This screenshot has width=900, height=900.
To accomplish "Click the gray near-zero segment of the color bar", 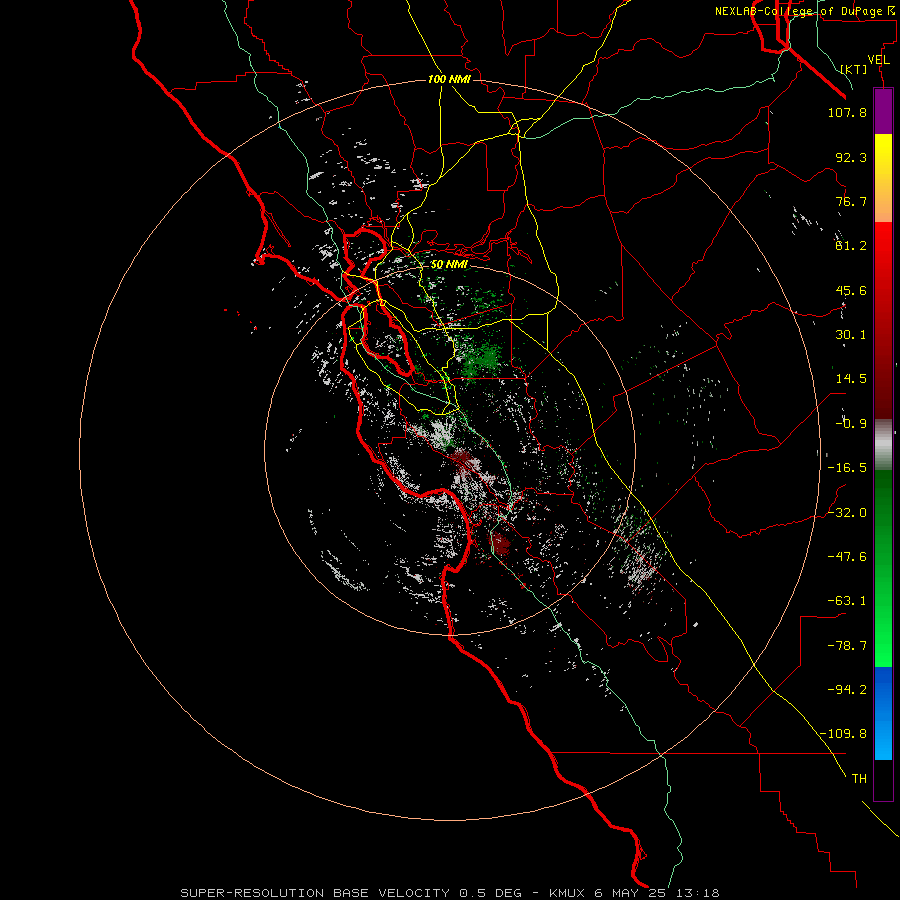I will pyautogui.click(x=883, y=445).
